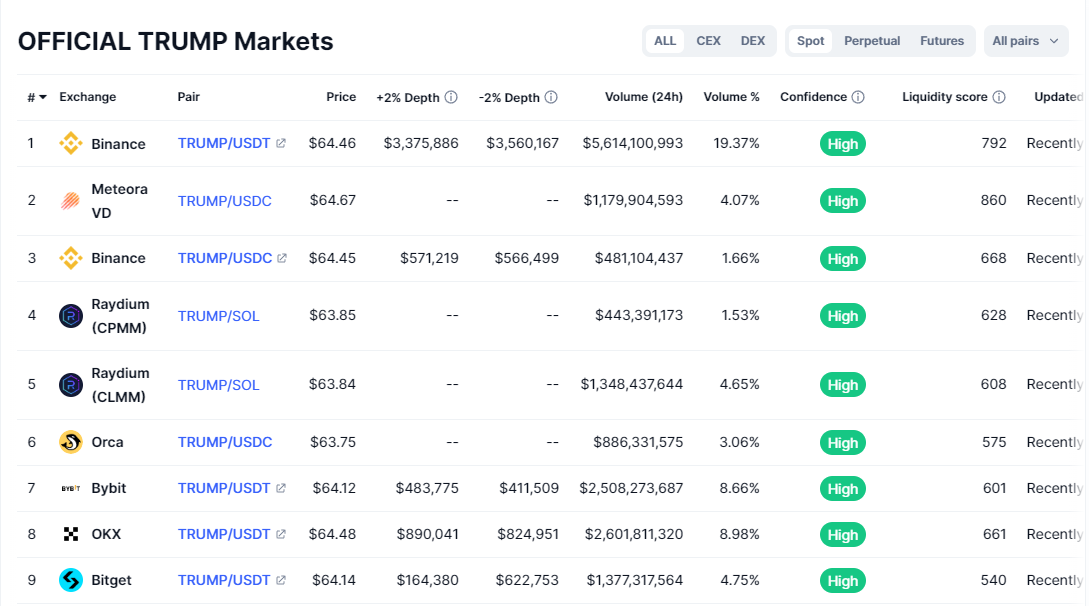Click the Meteora VD exchange name
1089x606 pixels.
tap(119, 201)
